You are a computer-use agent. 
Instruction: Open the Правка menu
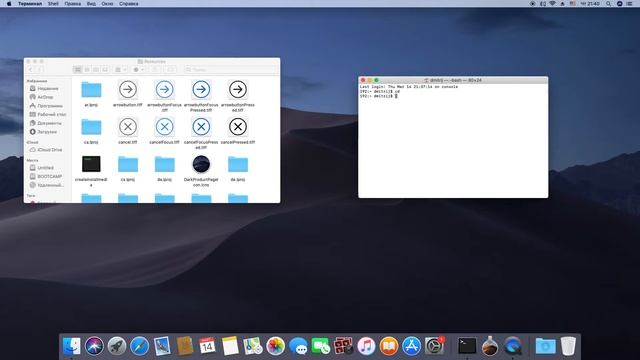tap(73, 4)
